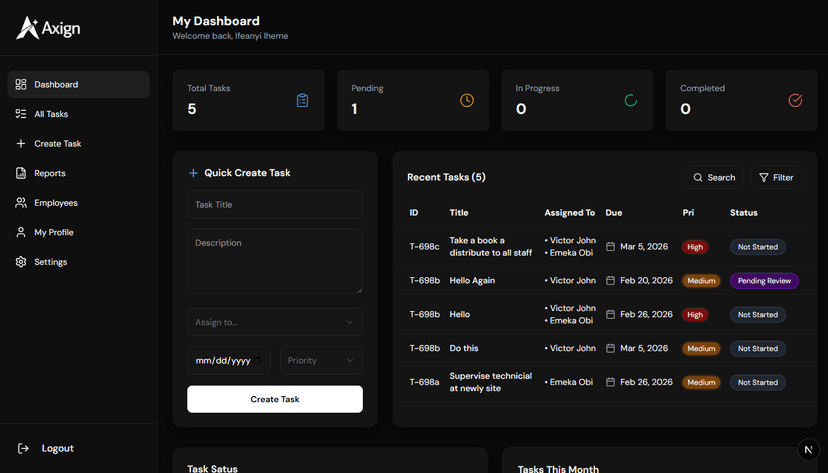The width and height of the screenshot is (828, 473).
Task: Click the Pending clock icon
Action: tap(467, 100)
